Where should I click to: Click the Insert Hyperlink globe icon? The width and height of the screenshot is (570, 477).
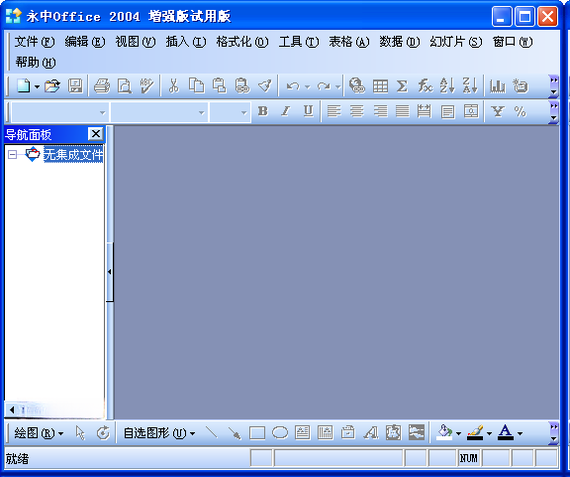[x=357, y=86]
